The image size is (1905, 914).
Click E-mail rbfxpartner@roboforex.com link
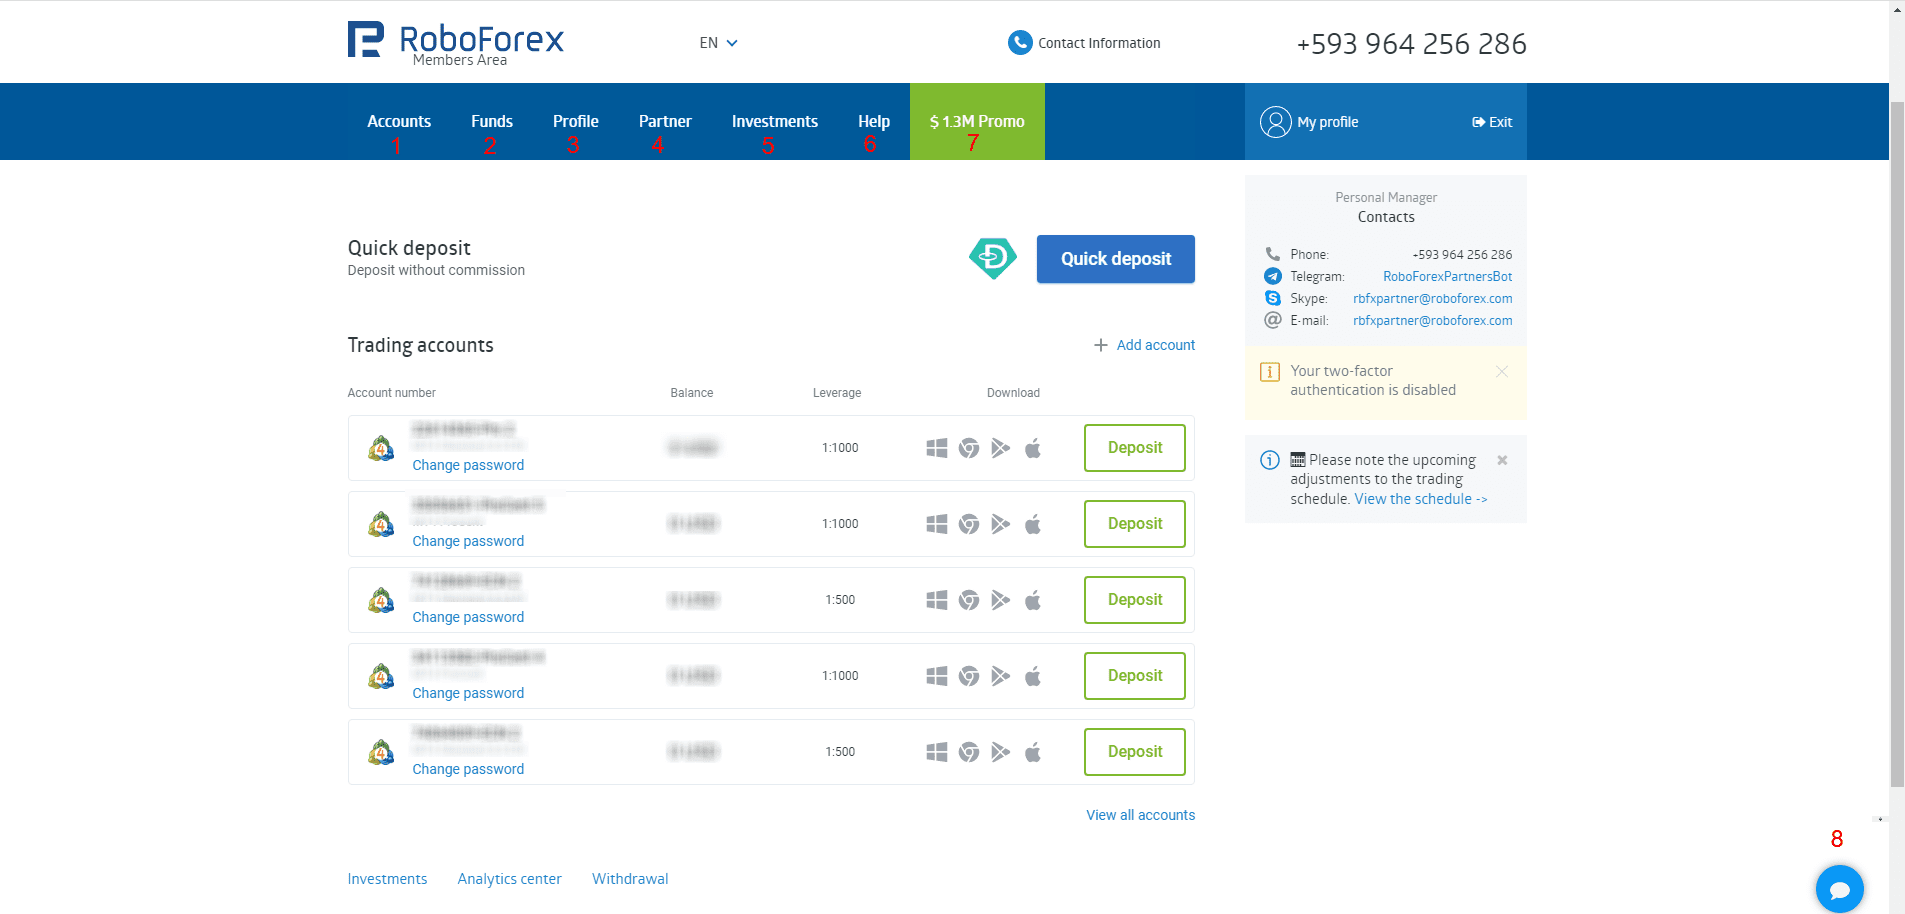1432,321
